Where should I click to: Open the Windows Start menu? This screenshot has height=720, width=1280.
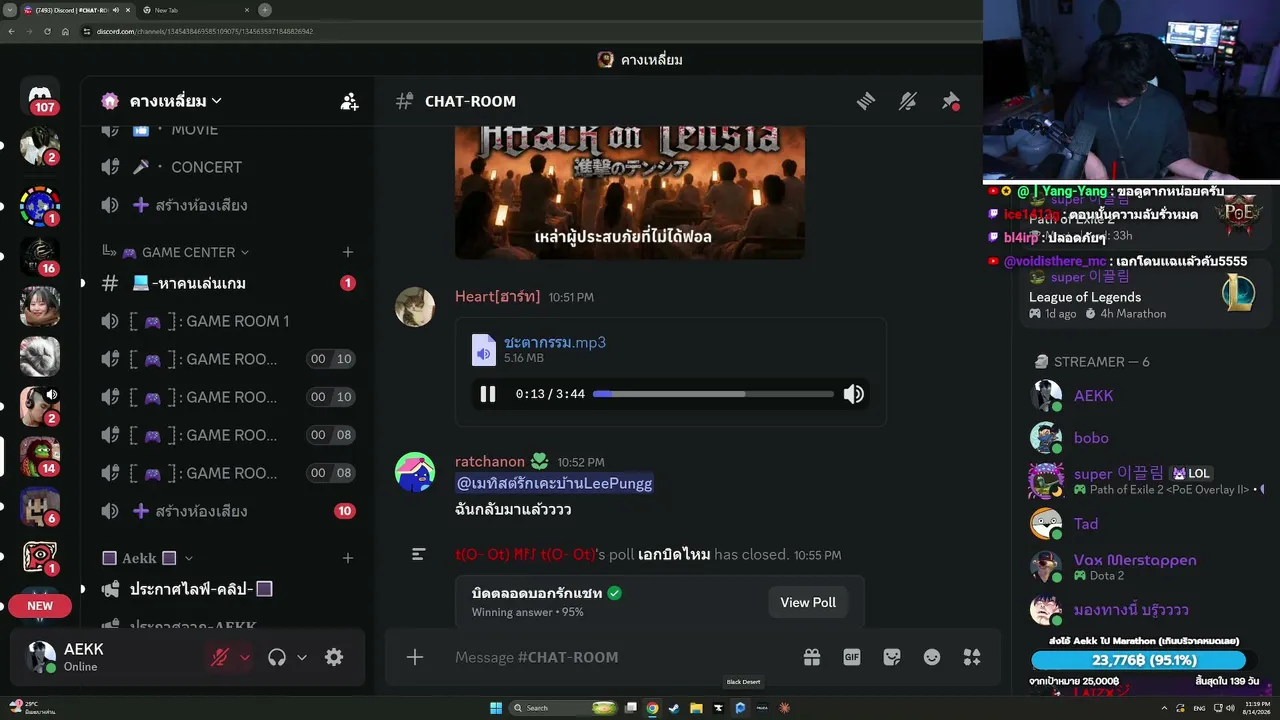pos(496,708)
